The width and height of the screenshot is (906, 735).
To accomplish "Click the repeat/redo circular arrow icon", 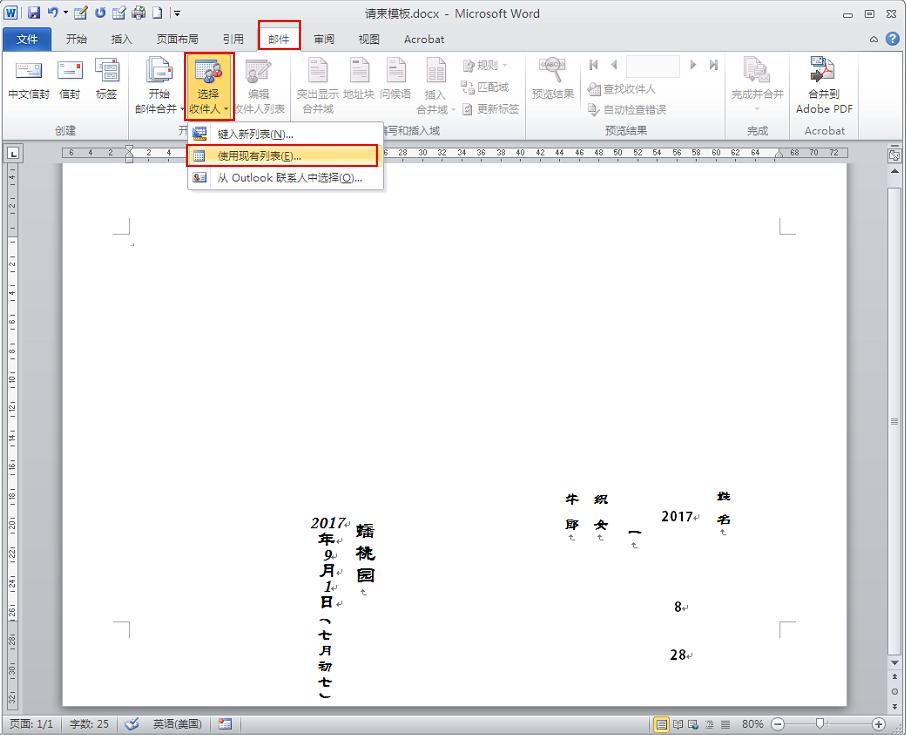I will click(x=101, y=13).
